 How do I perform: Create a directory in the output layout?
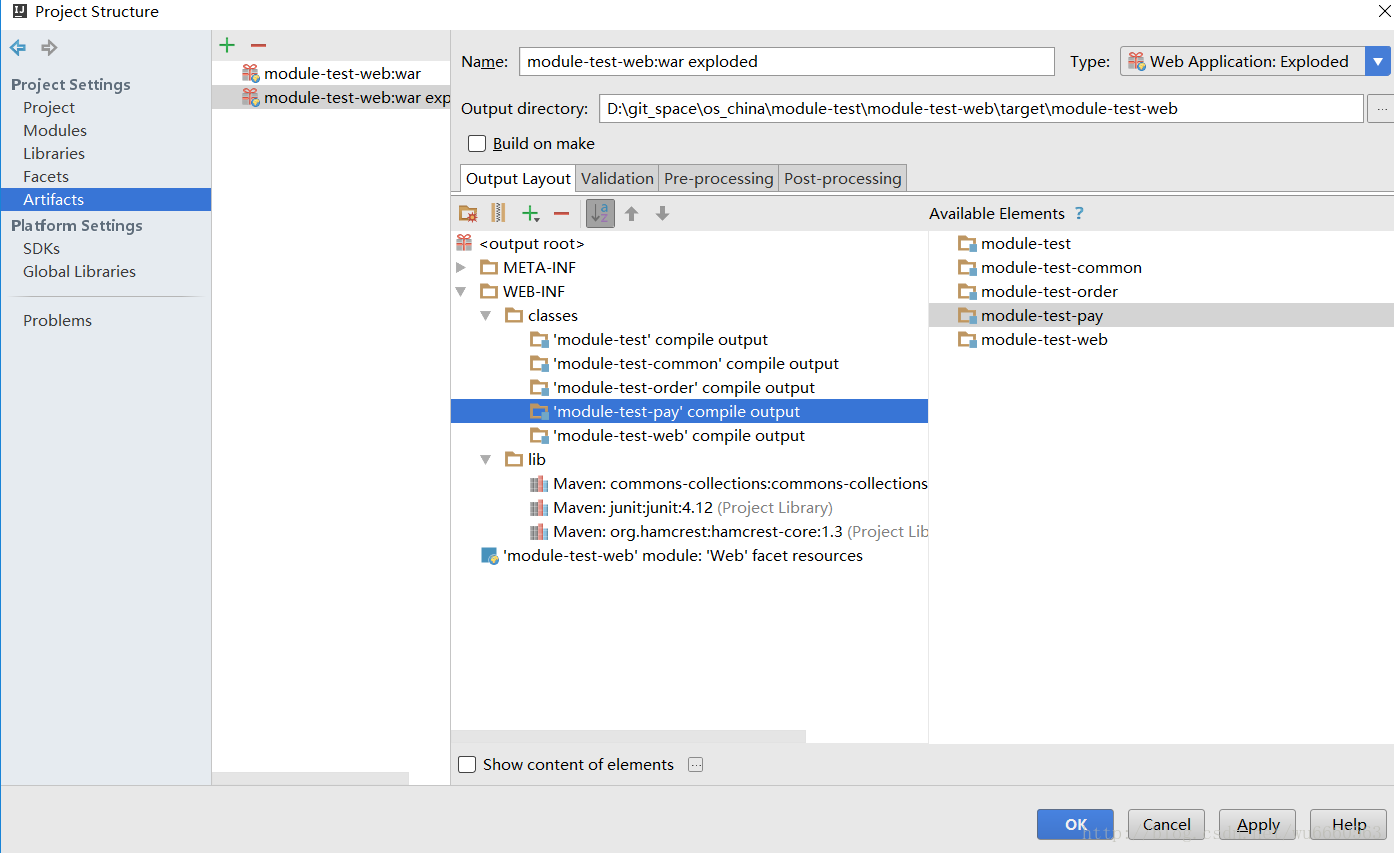[468, 213]
